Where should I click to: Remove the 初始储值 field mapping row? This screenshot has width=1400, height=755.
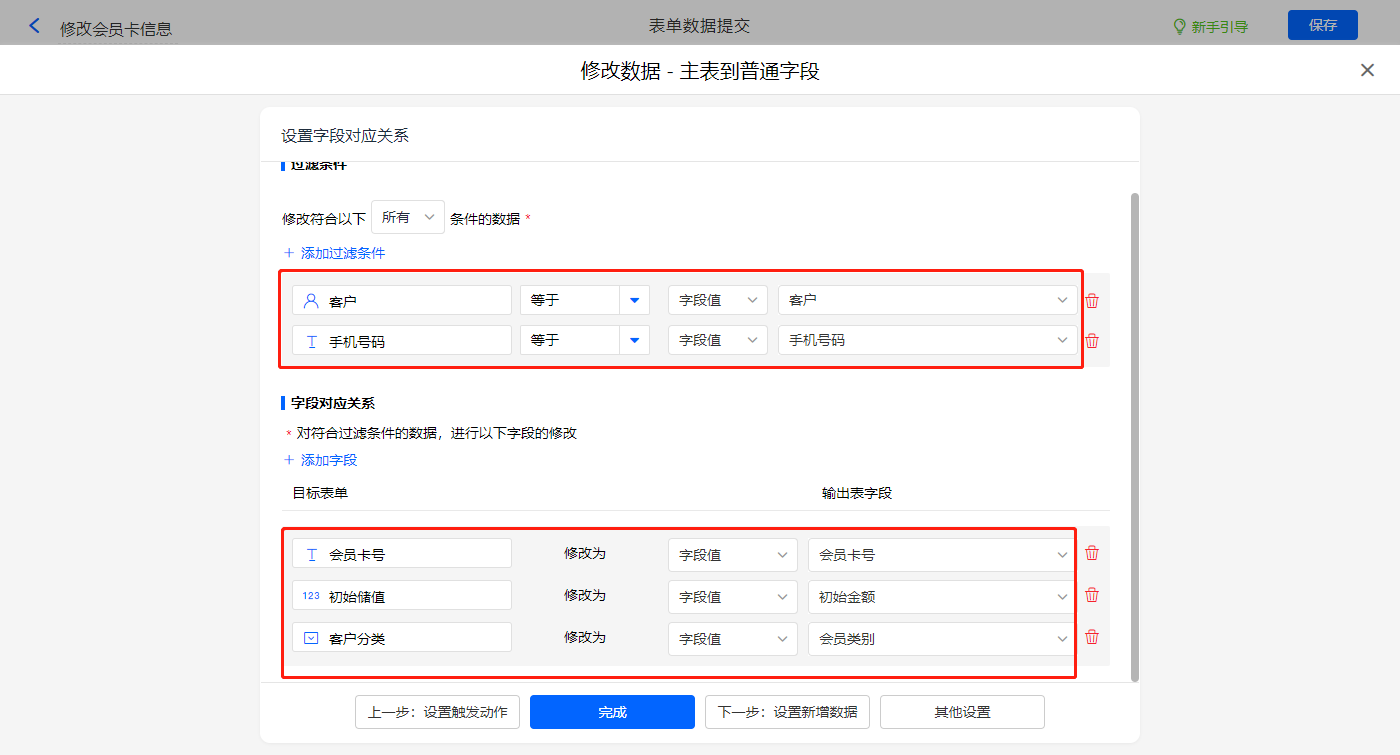[1092, 595]
